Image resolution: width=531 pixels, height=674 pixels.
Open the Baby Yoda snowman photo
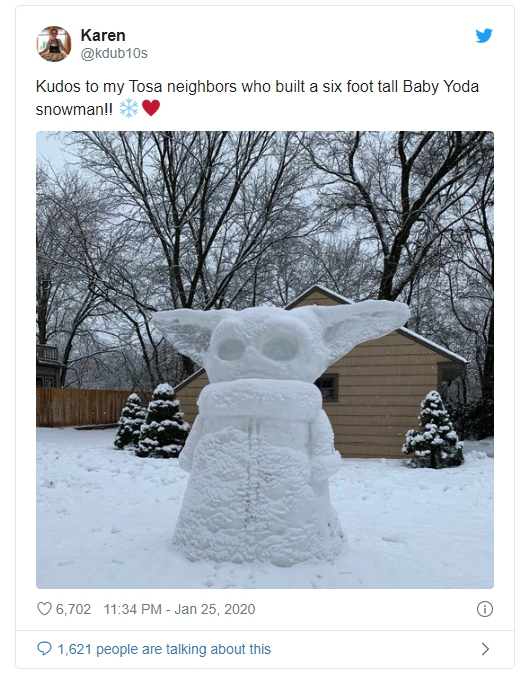pyautogui.click(x=265, y=360)
